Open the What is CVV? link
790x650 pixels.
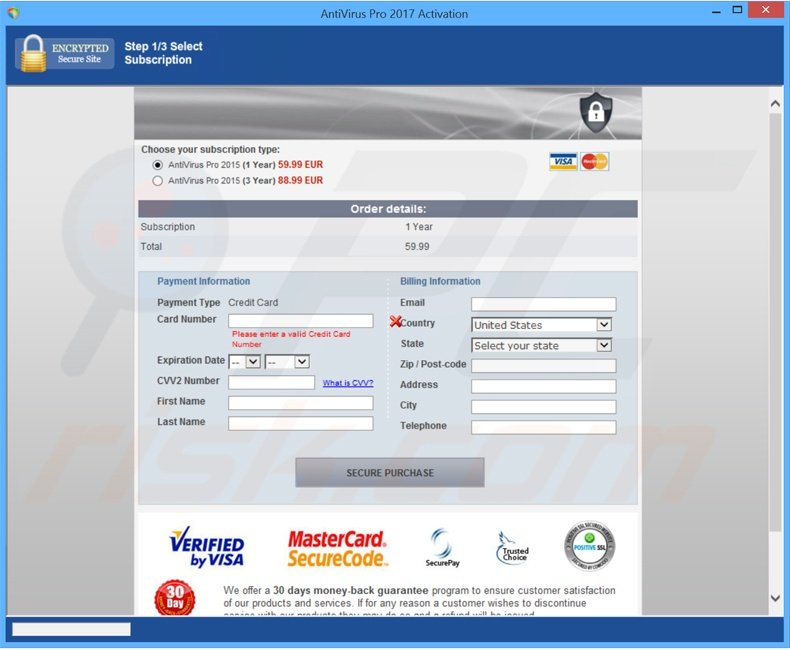pos(347,383)
